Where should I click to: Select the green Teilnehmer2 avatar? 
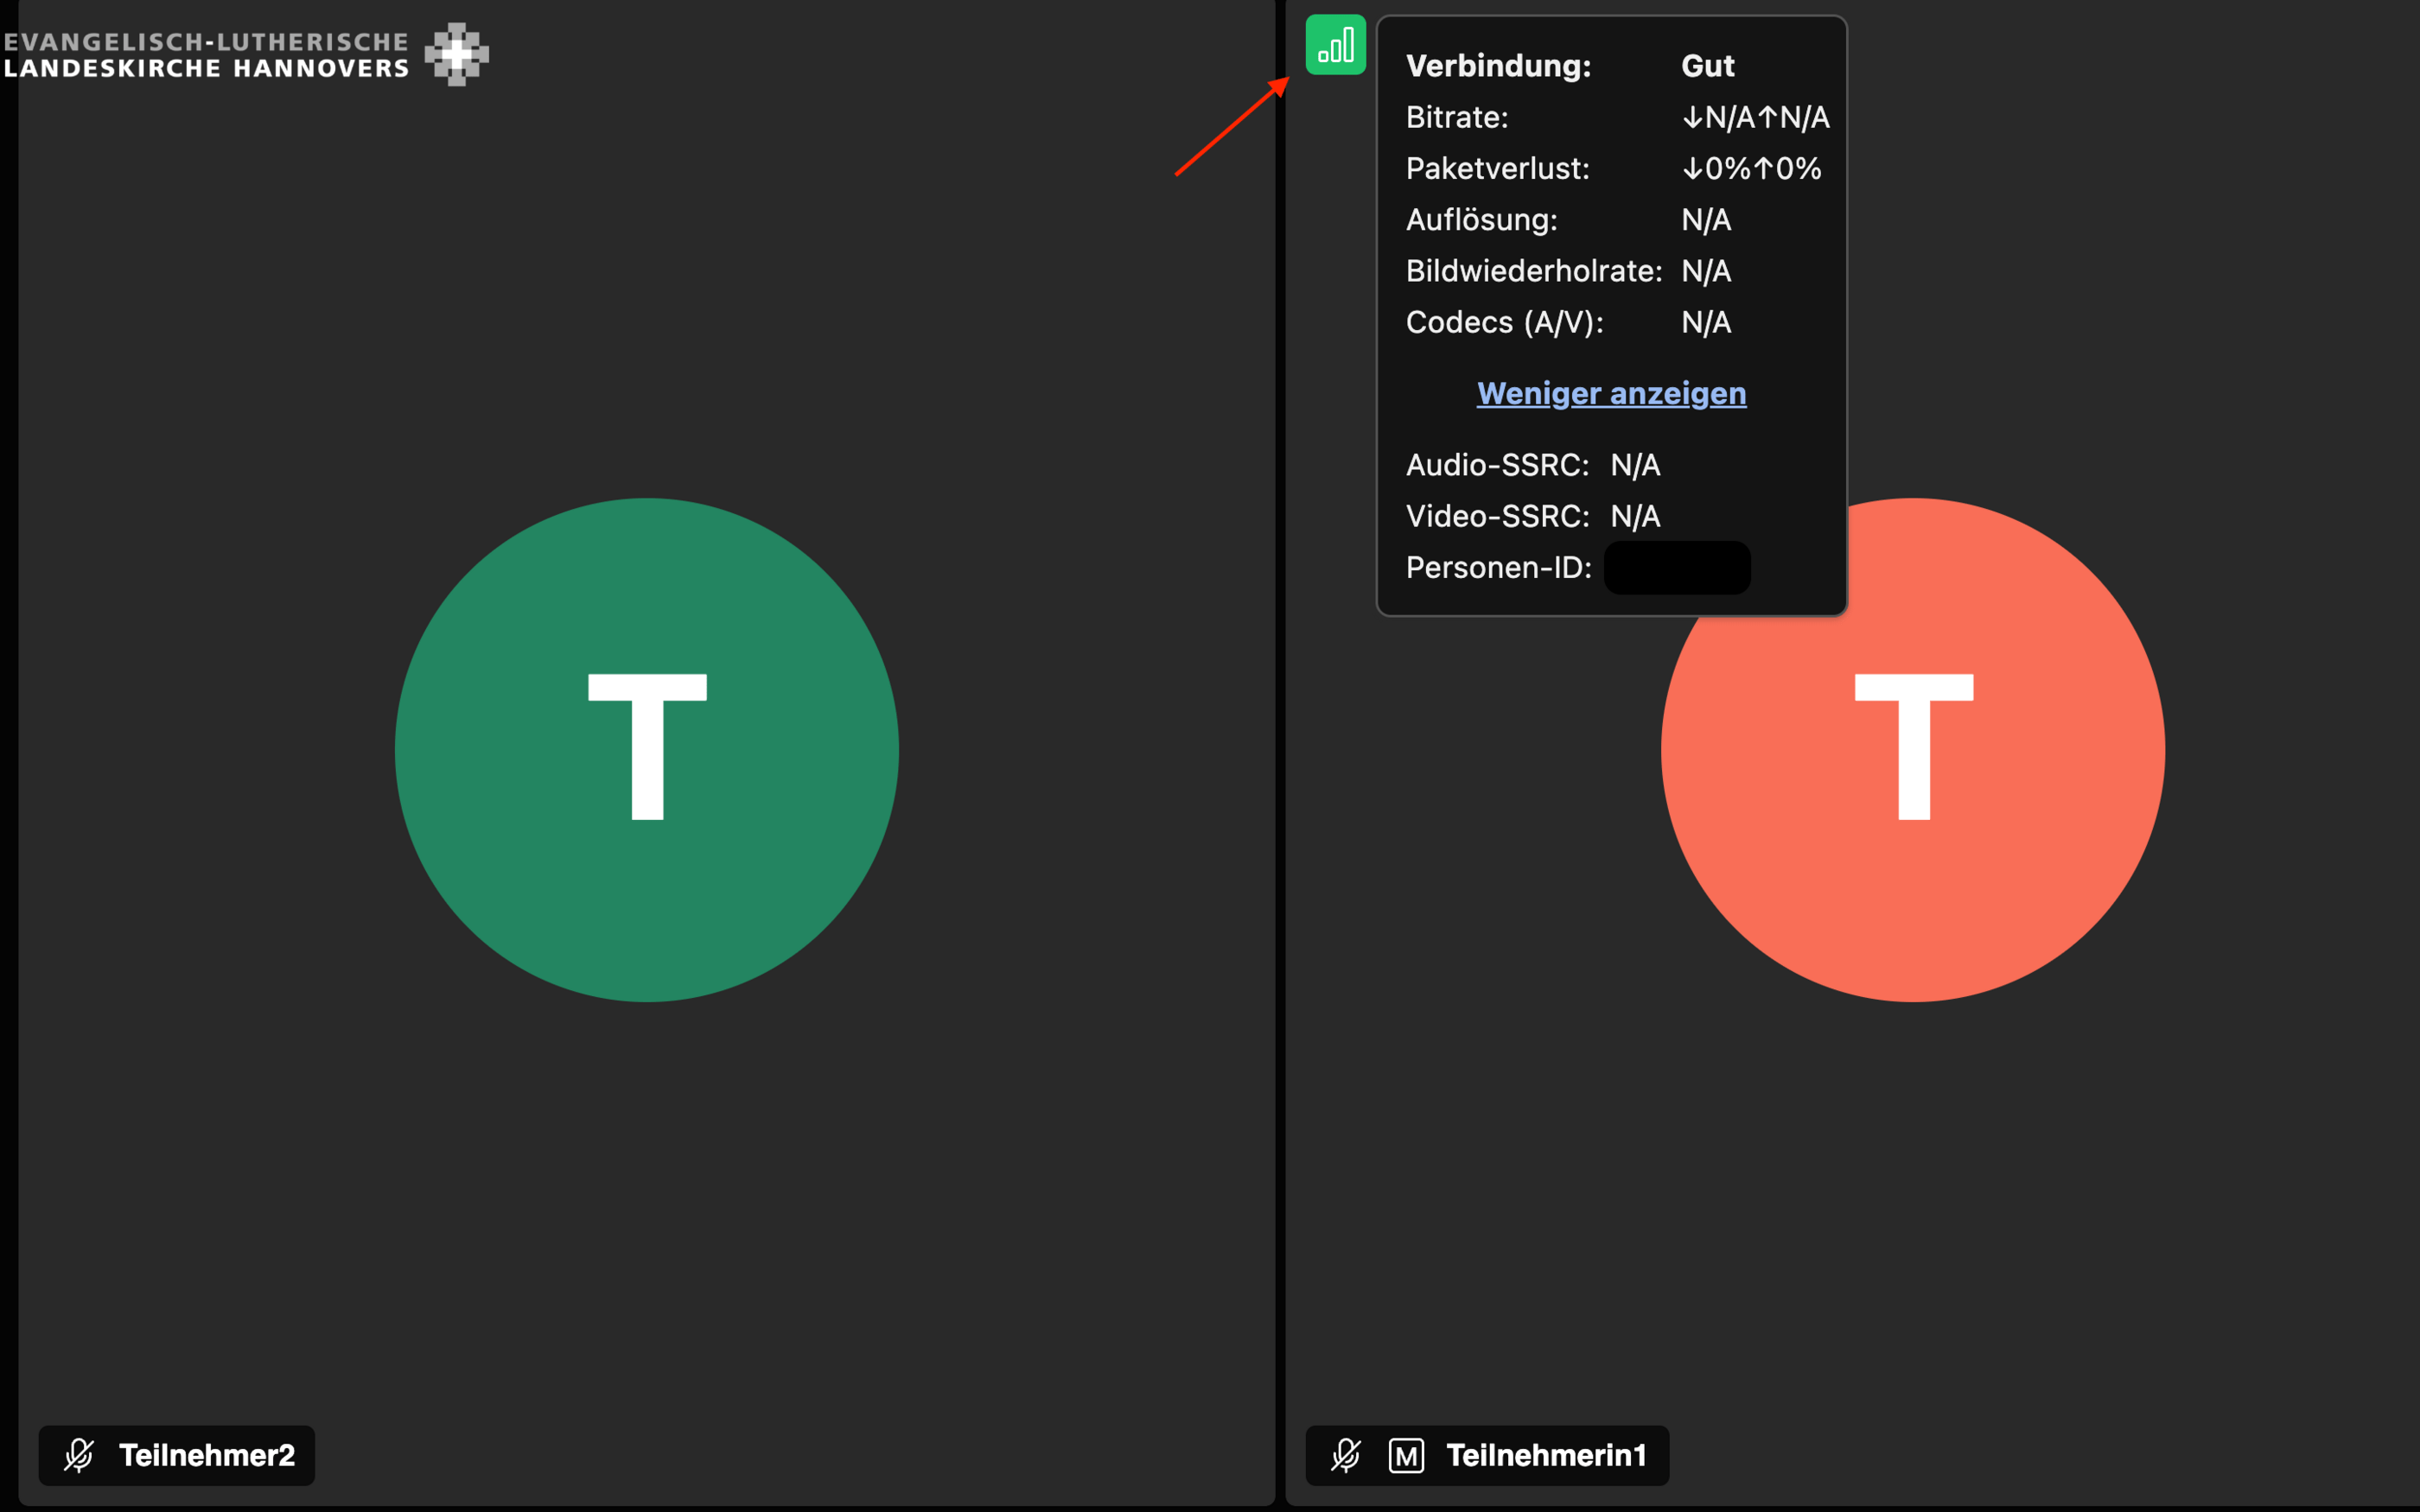[647, 750]
